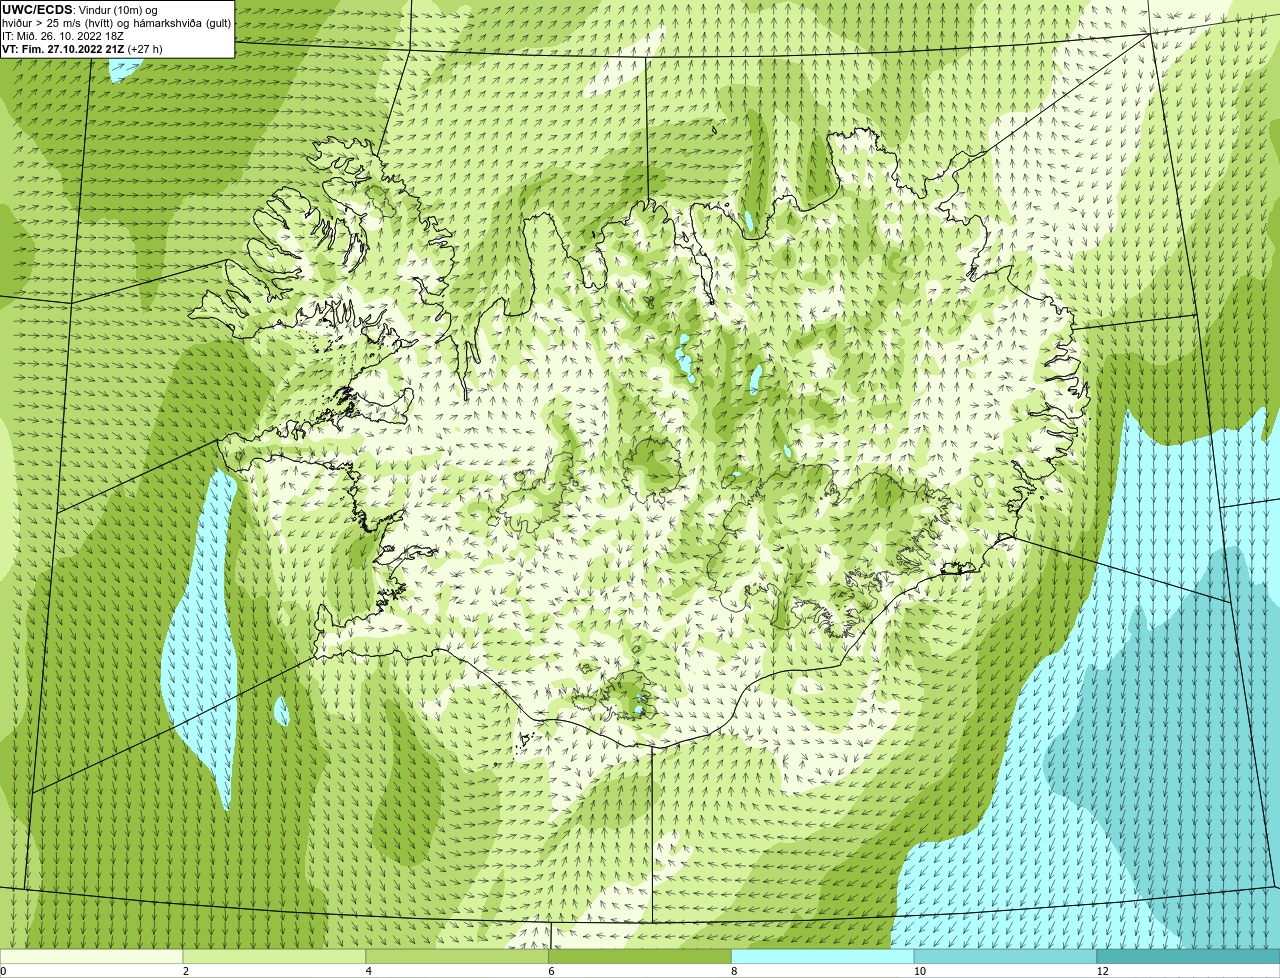Click the 'VT: Fim. 27.10.2022 21Z (+27 h)' line

(82, 48)
